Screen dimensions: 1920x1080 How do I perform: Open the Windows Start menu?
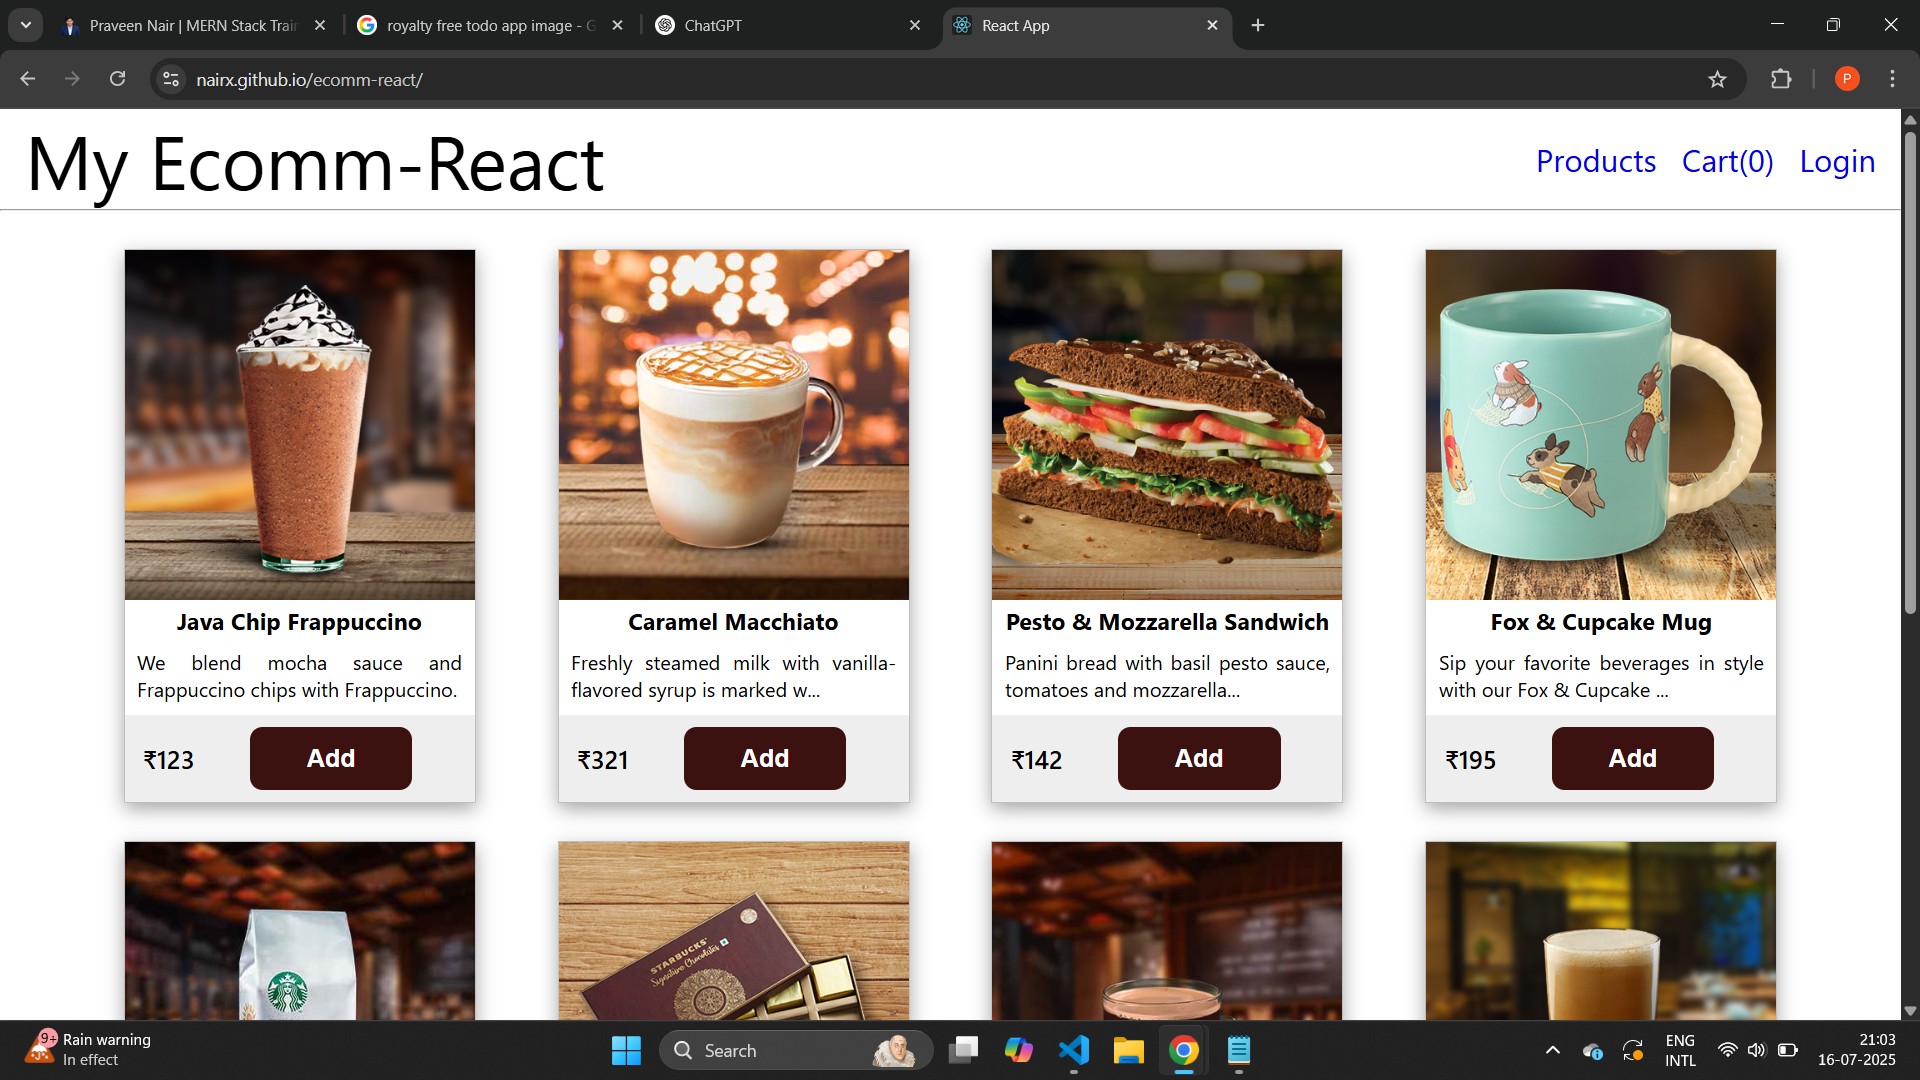click(x=626, y=1050)
